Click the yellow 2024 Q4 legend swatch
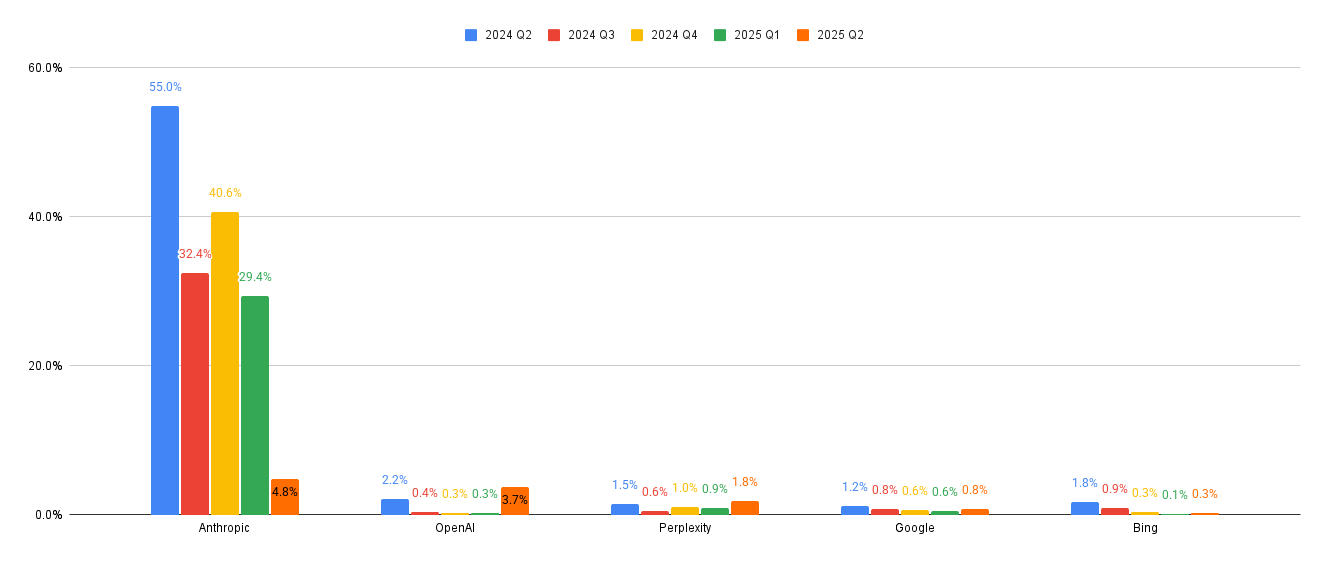Viewport: 1329px width, 563px height. click(x=637, y=35)
